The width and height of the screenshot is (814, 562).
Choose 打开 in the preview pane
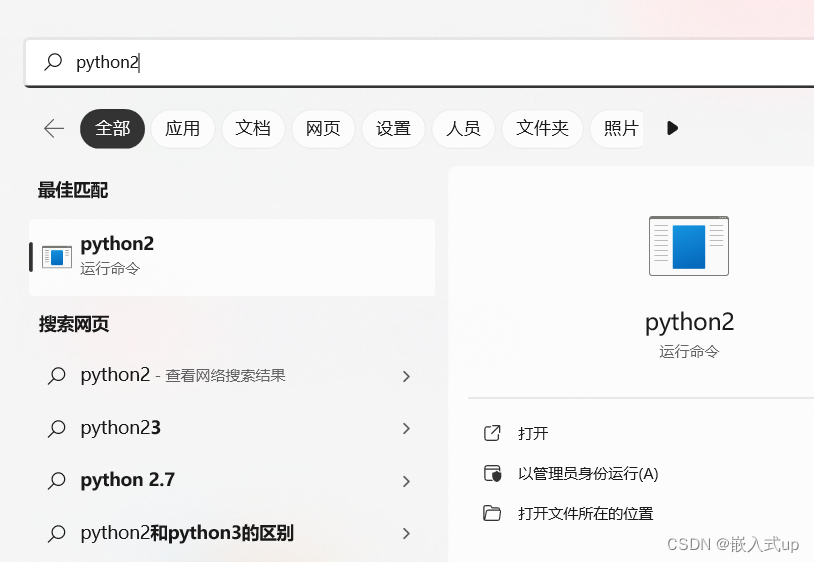pos(533,433)
